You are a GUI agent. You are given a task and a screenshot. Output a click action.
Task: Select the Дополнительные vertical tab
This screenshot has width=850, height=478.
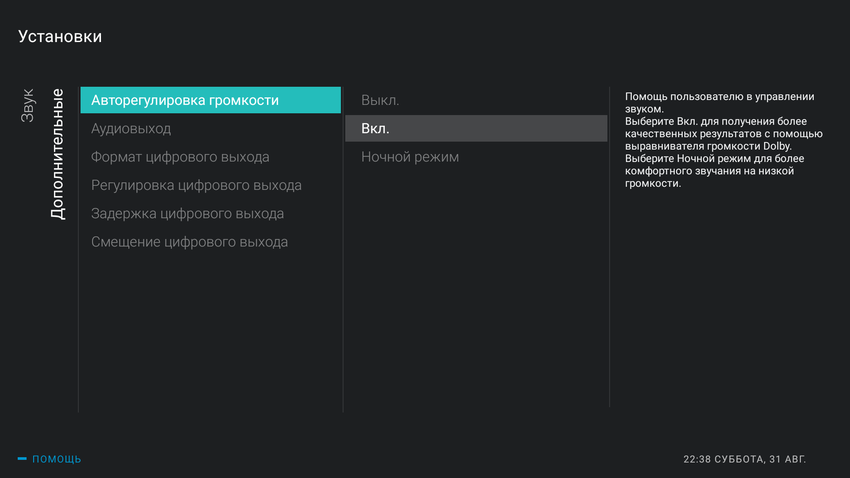point(58,155)
